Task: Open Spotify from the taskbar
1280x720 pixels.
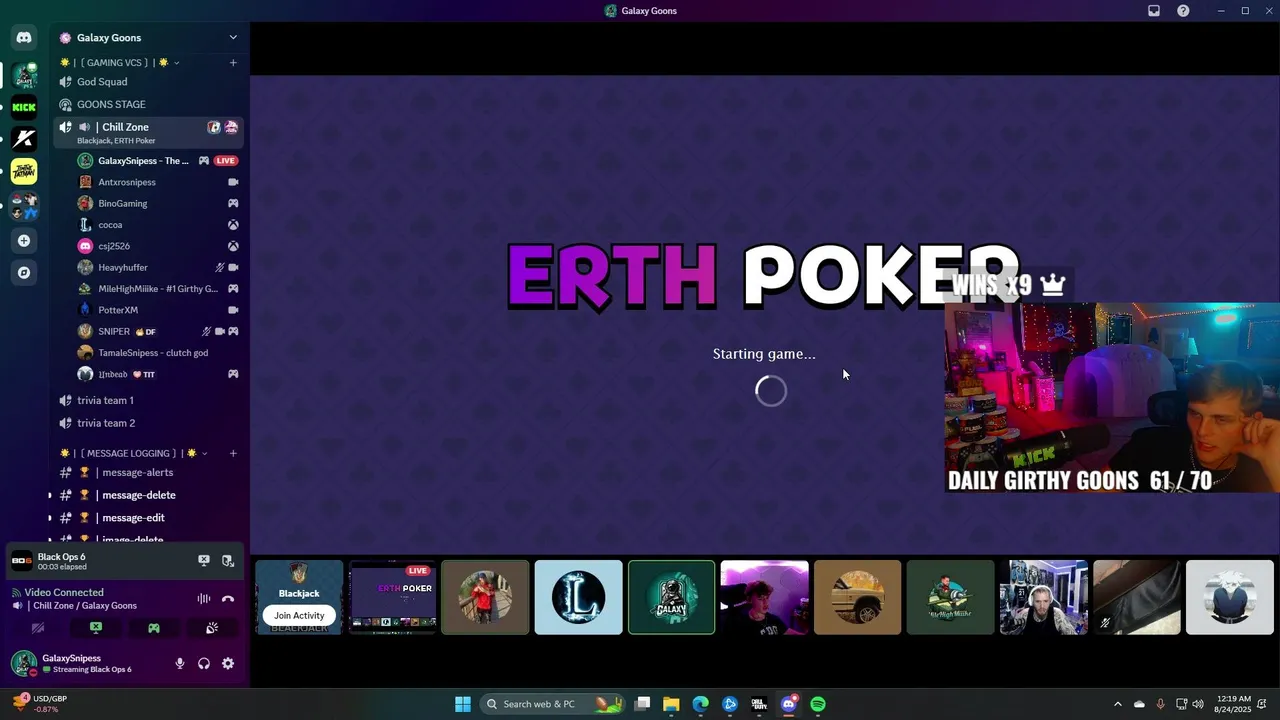Action: click(818, 704)
